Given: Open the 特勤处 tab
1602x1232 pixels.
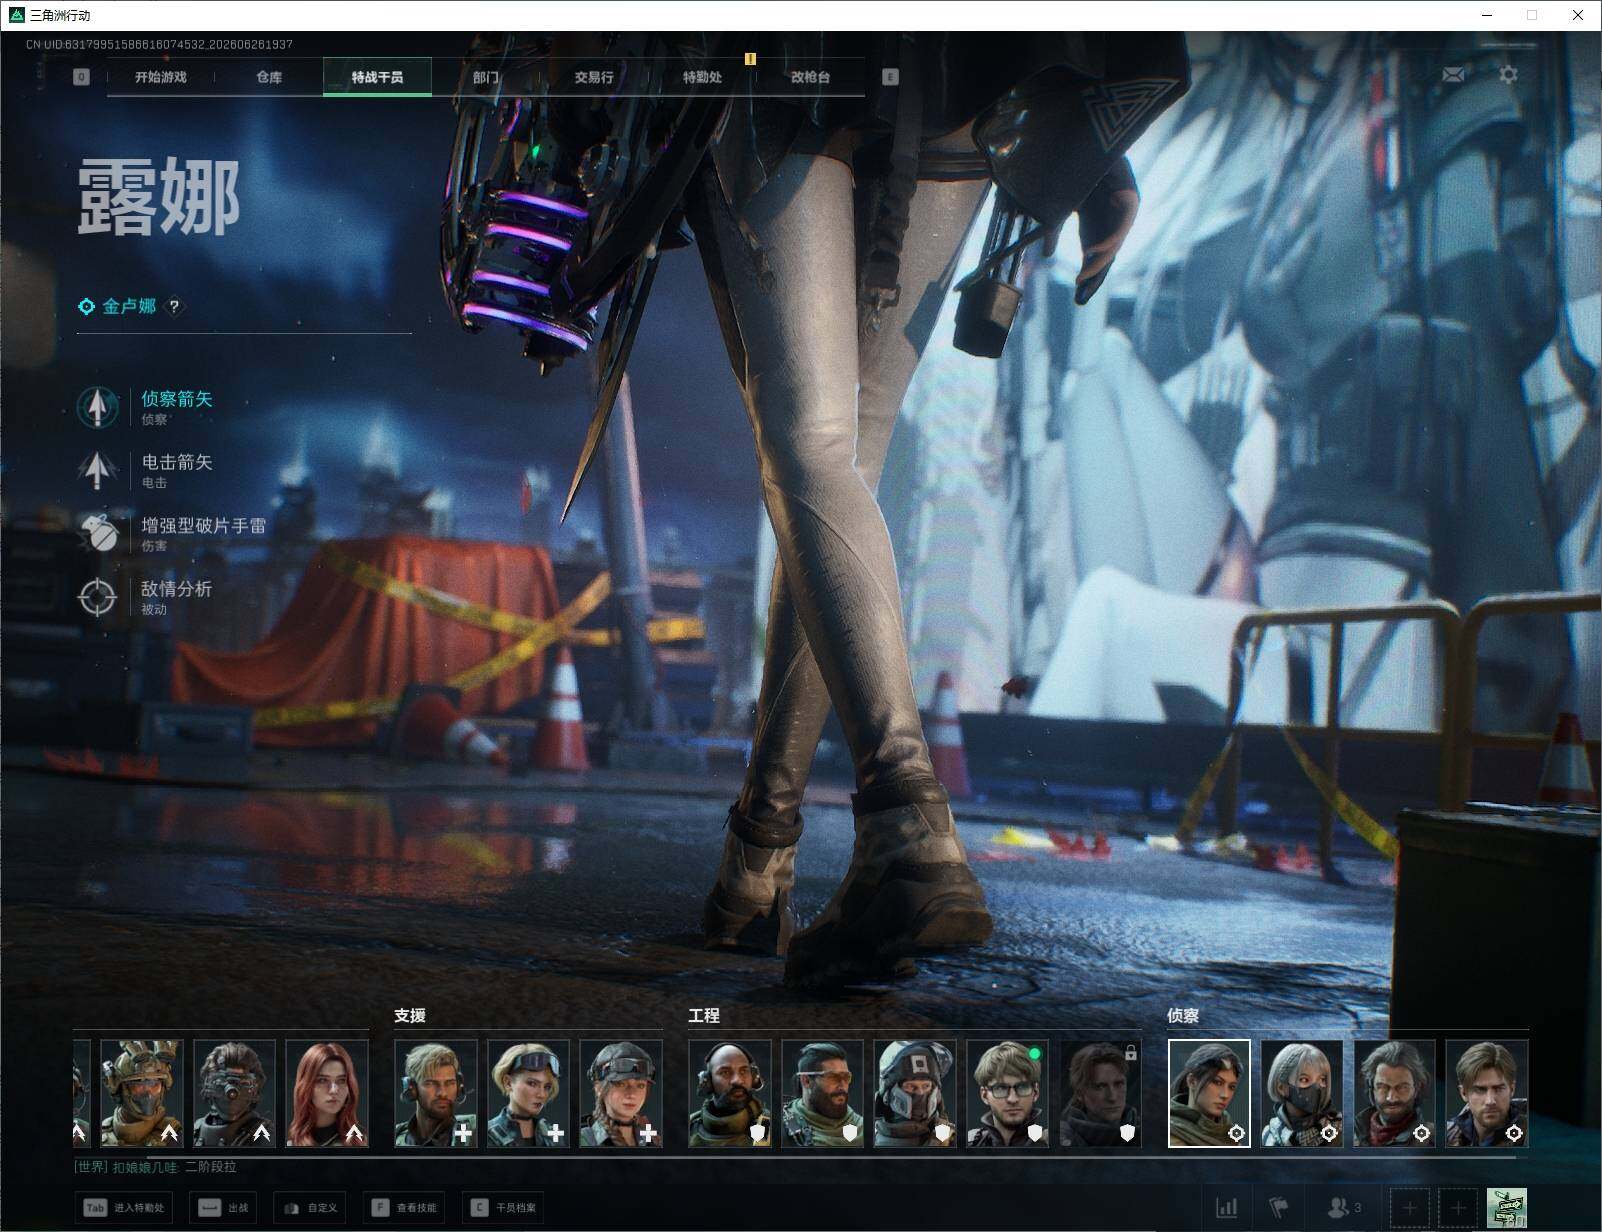Looking at the screenshot, I should pyautogui.click(x=702, y=77).
